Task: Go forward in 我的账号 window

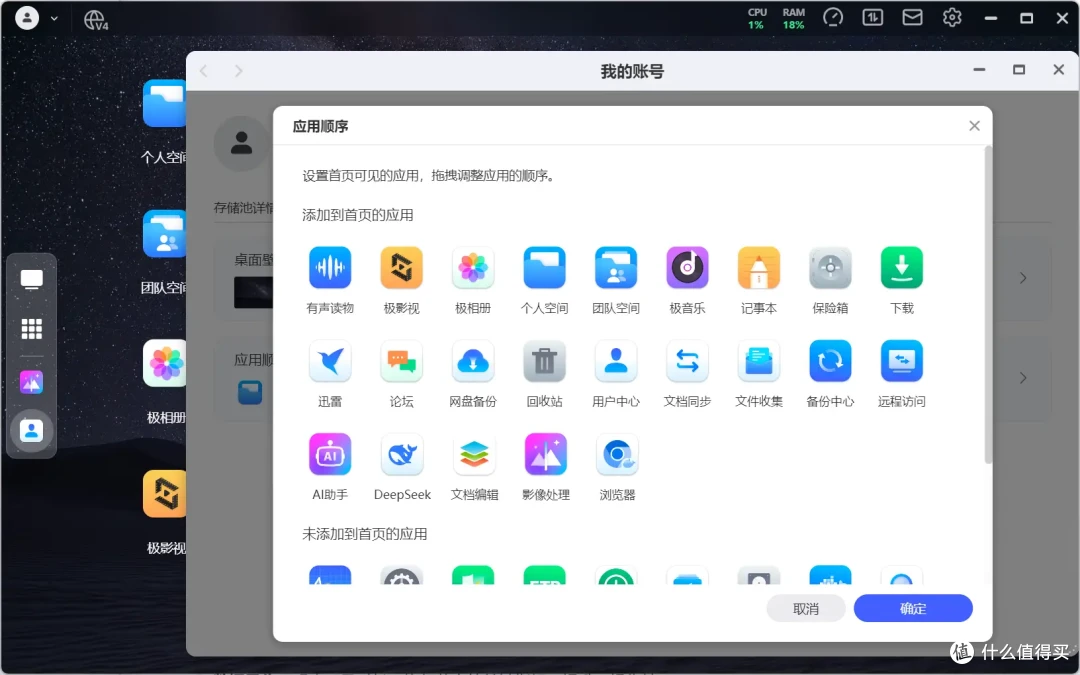Action: (x=238, y=71)
